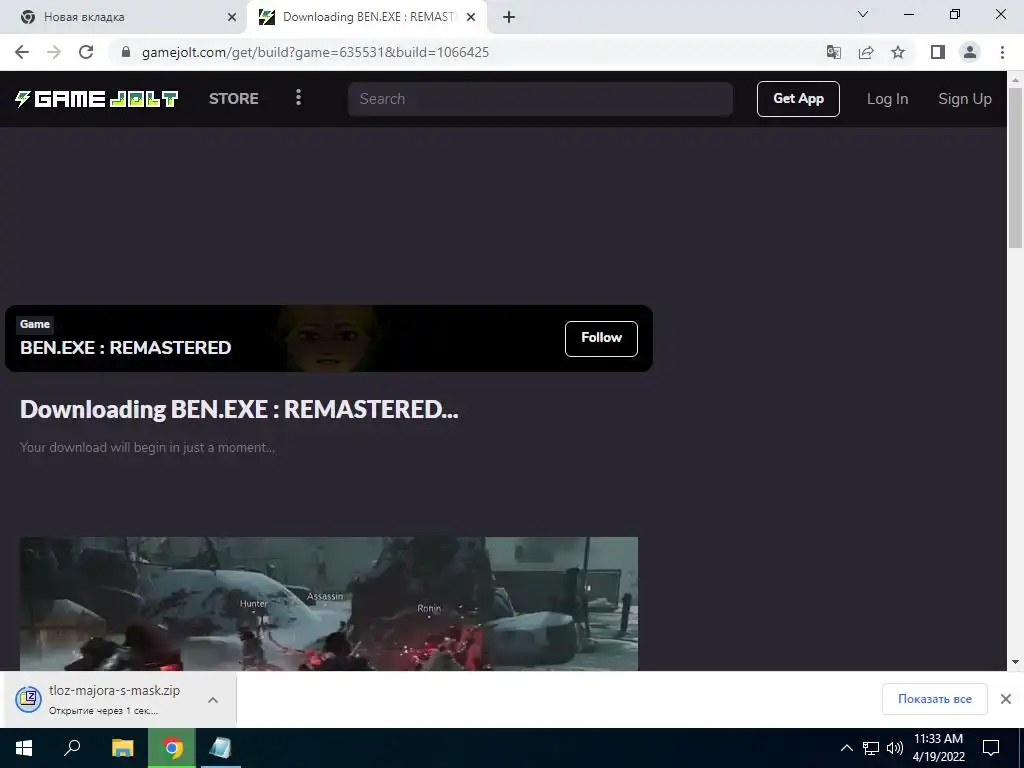Share this page icon in address bar
Image resolution: width=1024 pixels, height=768 pixels.
866,52
